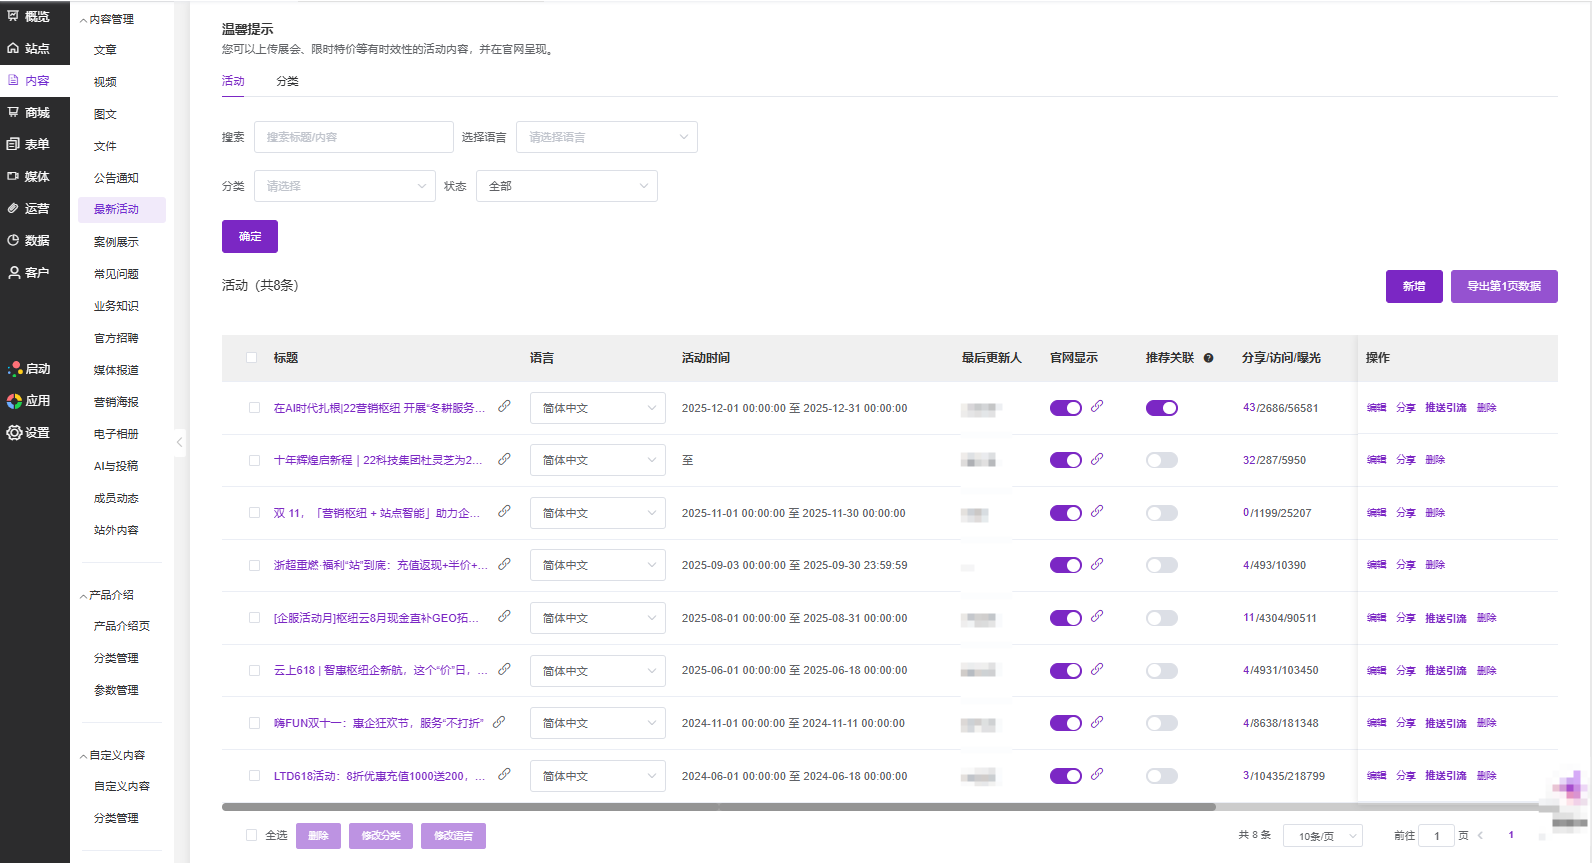Open the 应用 apps icon in sidebar
This screenshot has width=1592, height=863.
pos(28,401)
